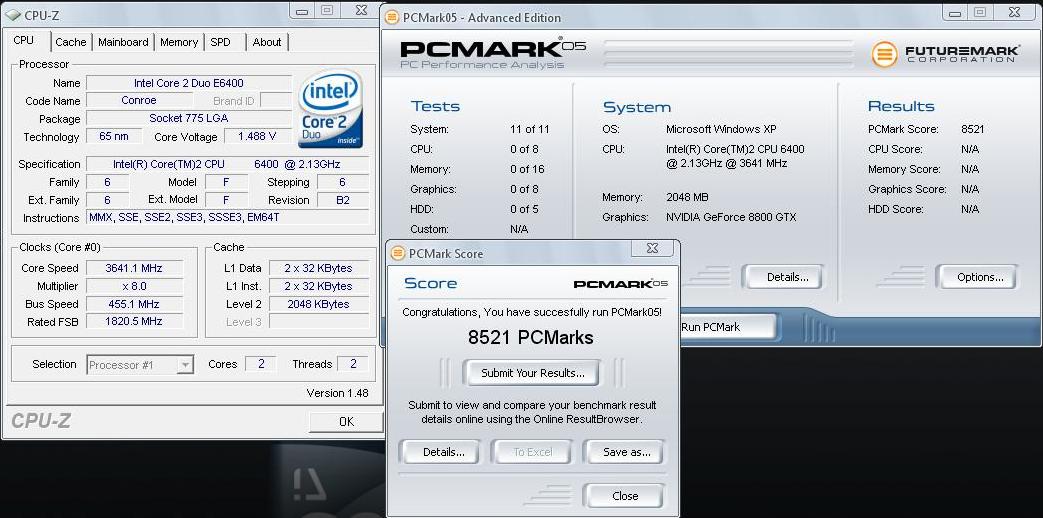Click the Futuremark Corporation logo
Screen dimensions: 1043x518
[x=945, y=53]
